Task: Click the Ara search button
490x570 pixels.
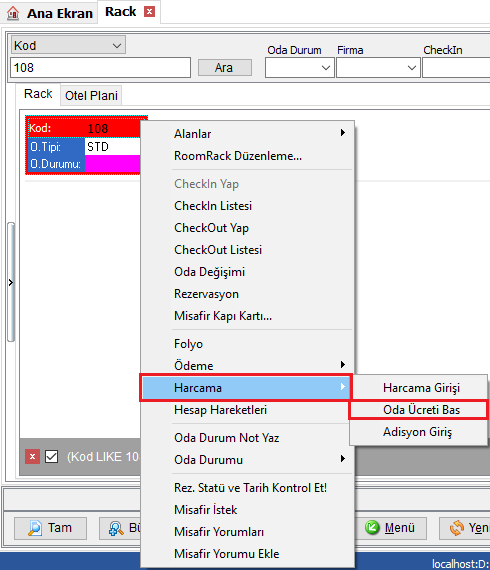Action: [225, 68]
